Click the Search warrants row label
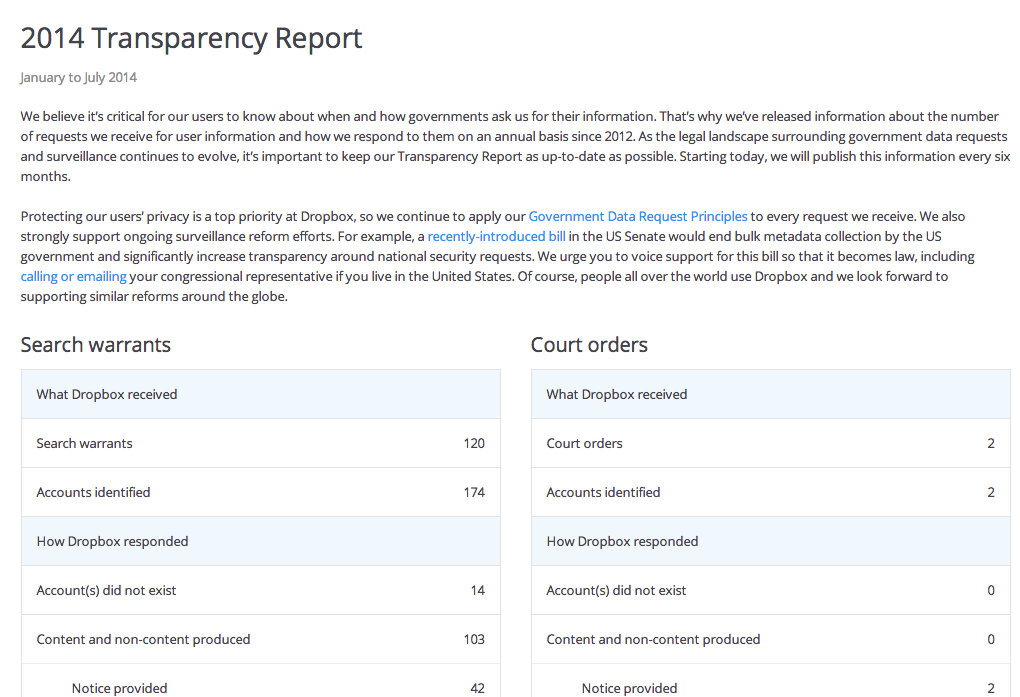The width and height of the screenshot is (1020, 697). pyautogui.click(x=85, y=444)
